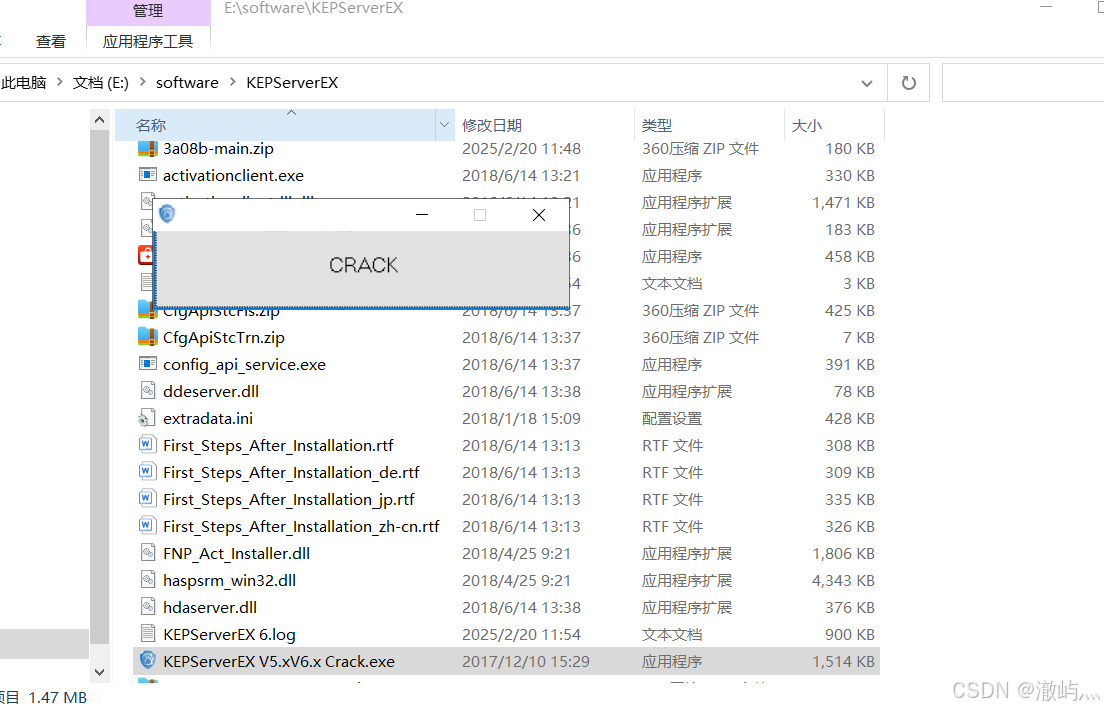Select file KEPServerEX 6.log

pyautogui.click(x=229, y=635)
